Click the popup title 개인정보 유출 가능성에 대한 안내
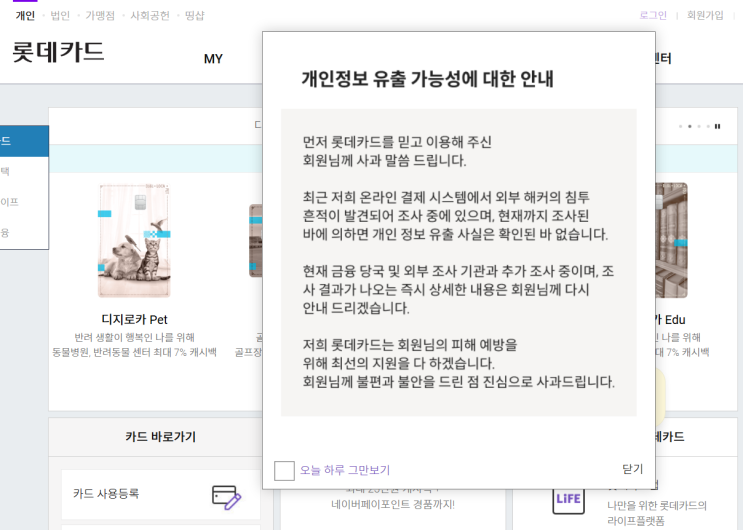 pyautogui.click(x=427, y=79)
